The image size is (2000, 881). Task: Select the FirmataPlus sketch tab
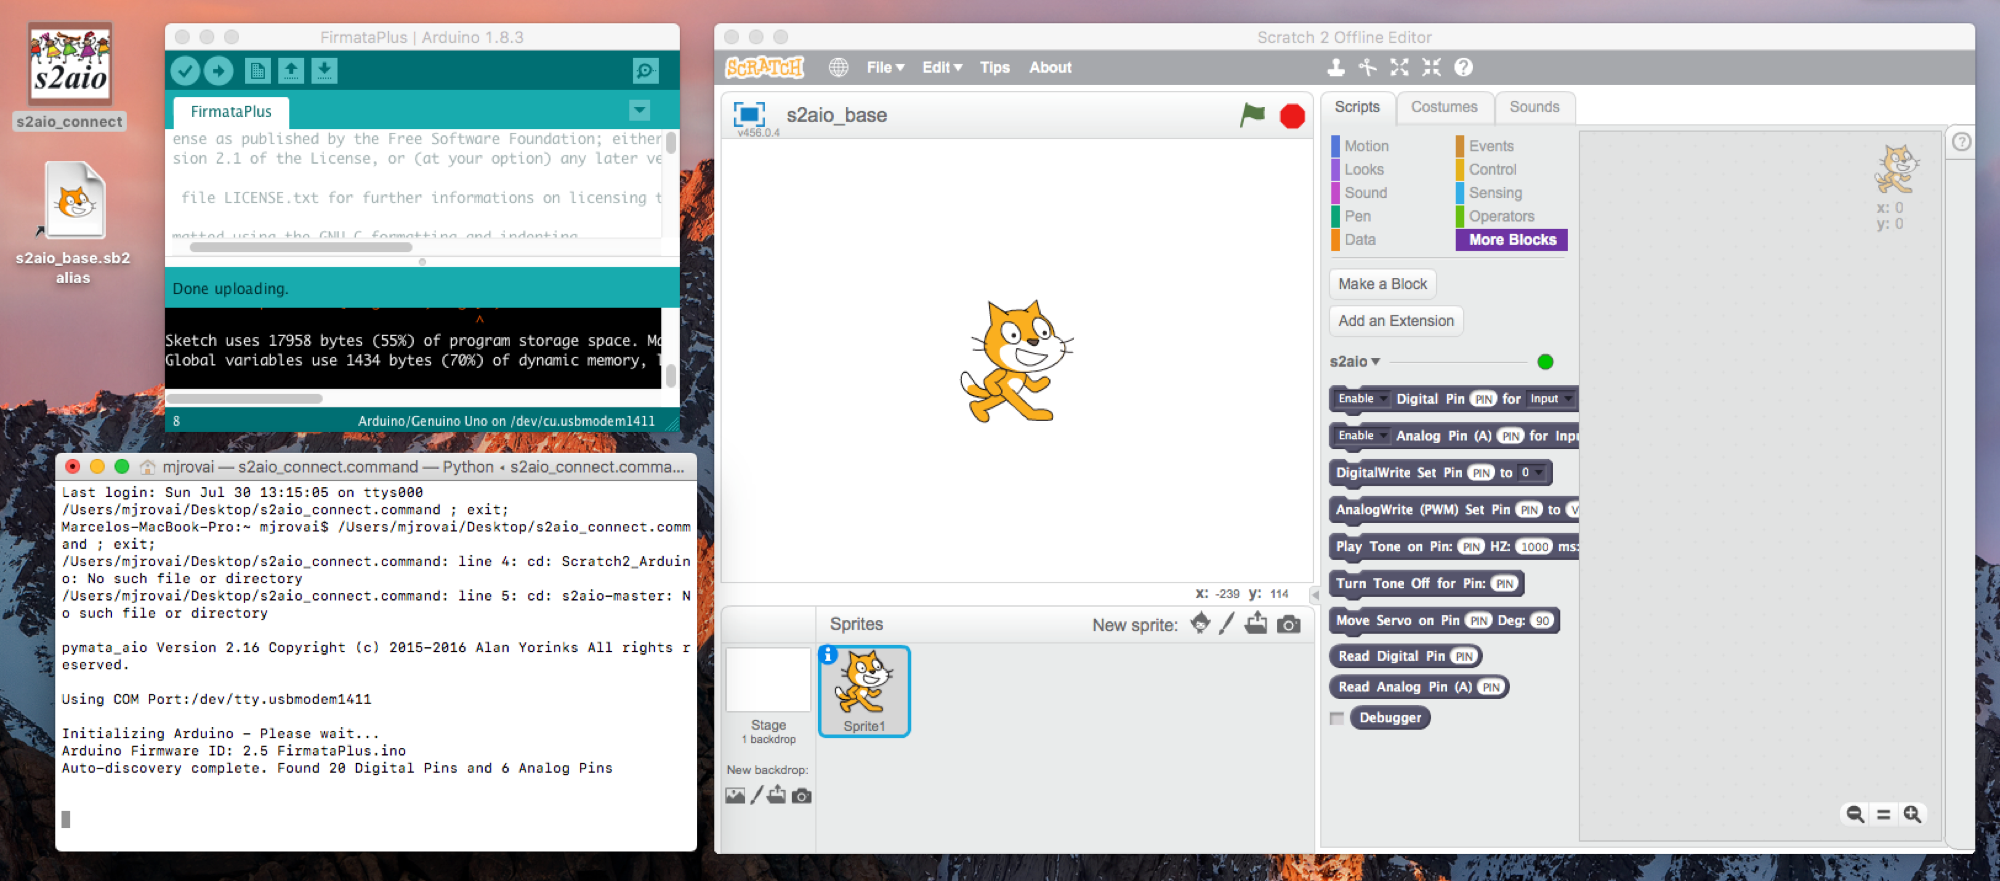click(x=231, y=112)
